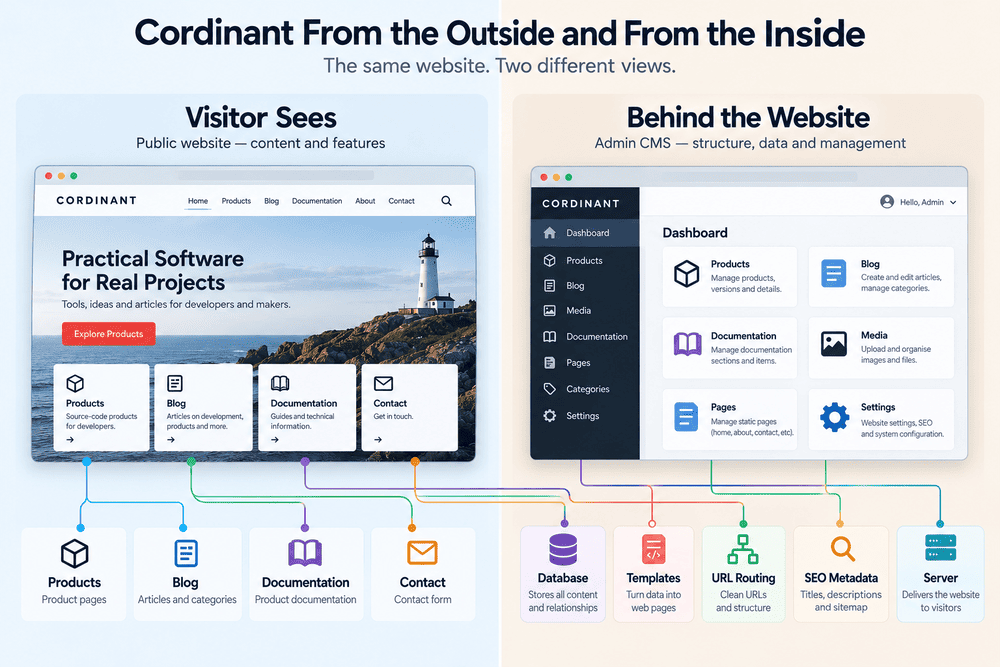1000x667 pixels.
Task: Open the Documentation dashboard card purple book icon
Action: pyautogui.click(x=688, y=344)
